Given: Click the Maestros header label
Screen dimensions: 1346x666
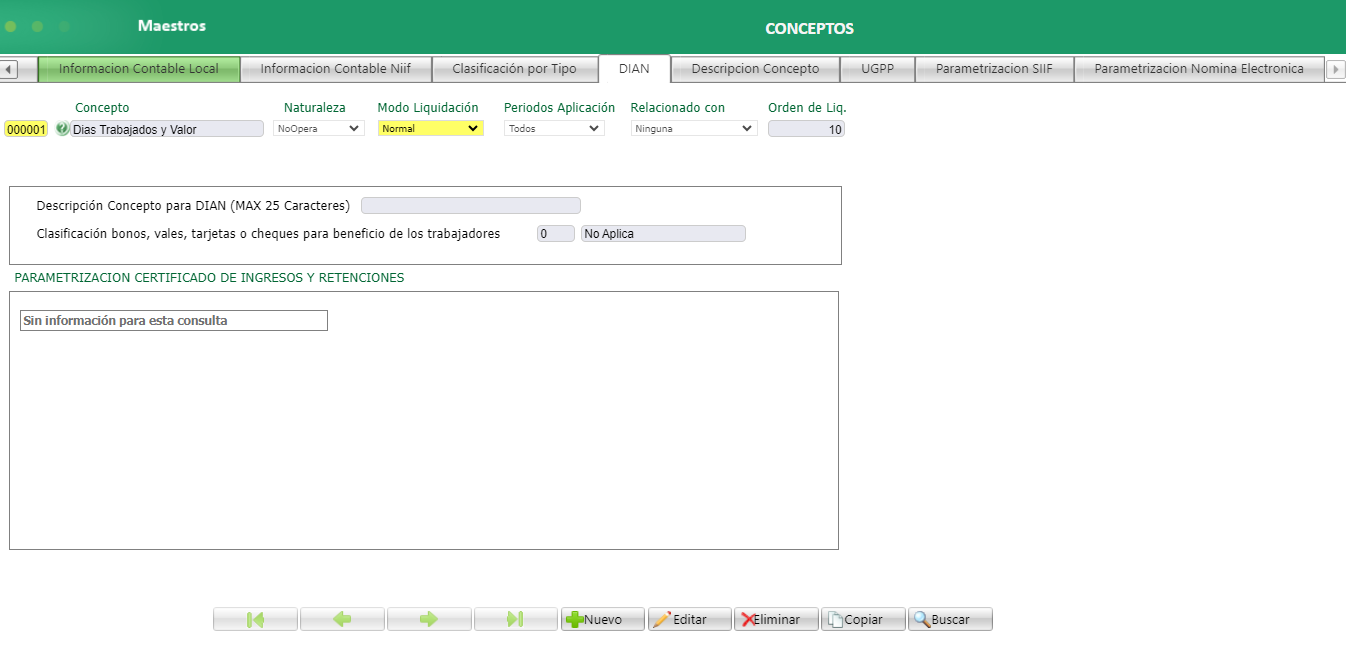Looking at the screenshot, I should [x=172, y=26].
